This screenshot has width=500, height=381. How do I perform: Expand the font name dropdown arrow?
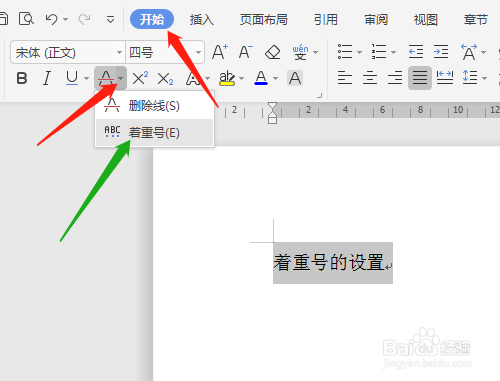coord(119,52)
